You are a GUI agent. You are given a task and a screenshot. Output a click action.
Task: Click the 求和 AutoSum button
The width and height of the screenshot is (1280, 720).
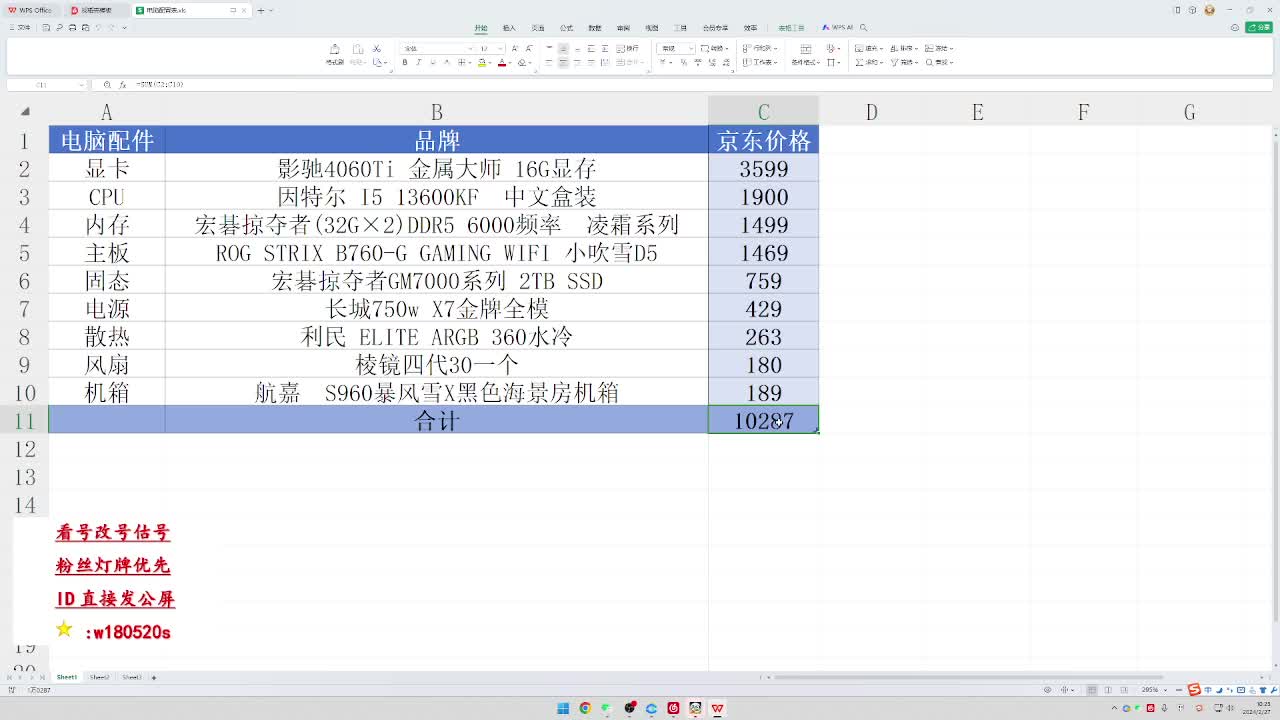(x=869, y=63)
